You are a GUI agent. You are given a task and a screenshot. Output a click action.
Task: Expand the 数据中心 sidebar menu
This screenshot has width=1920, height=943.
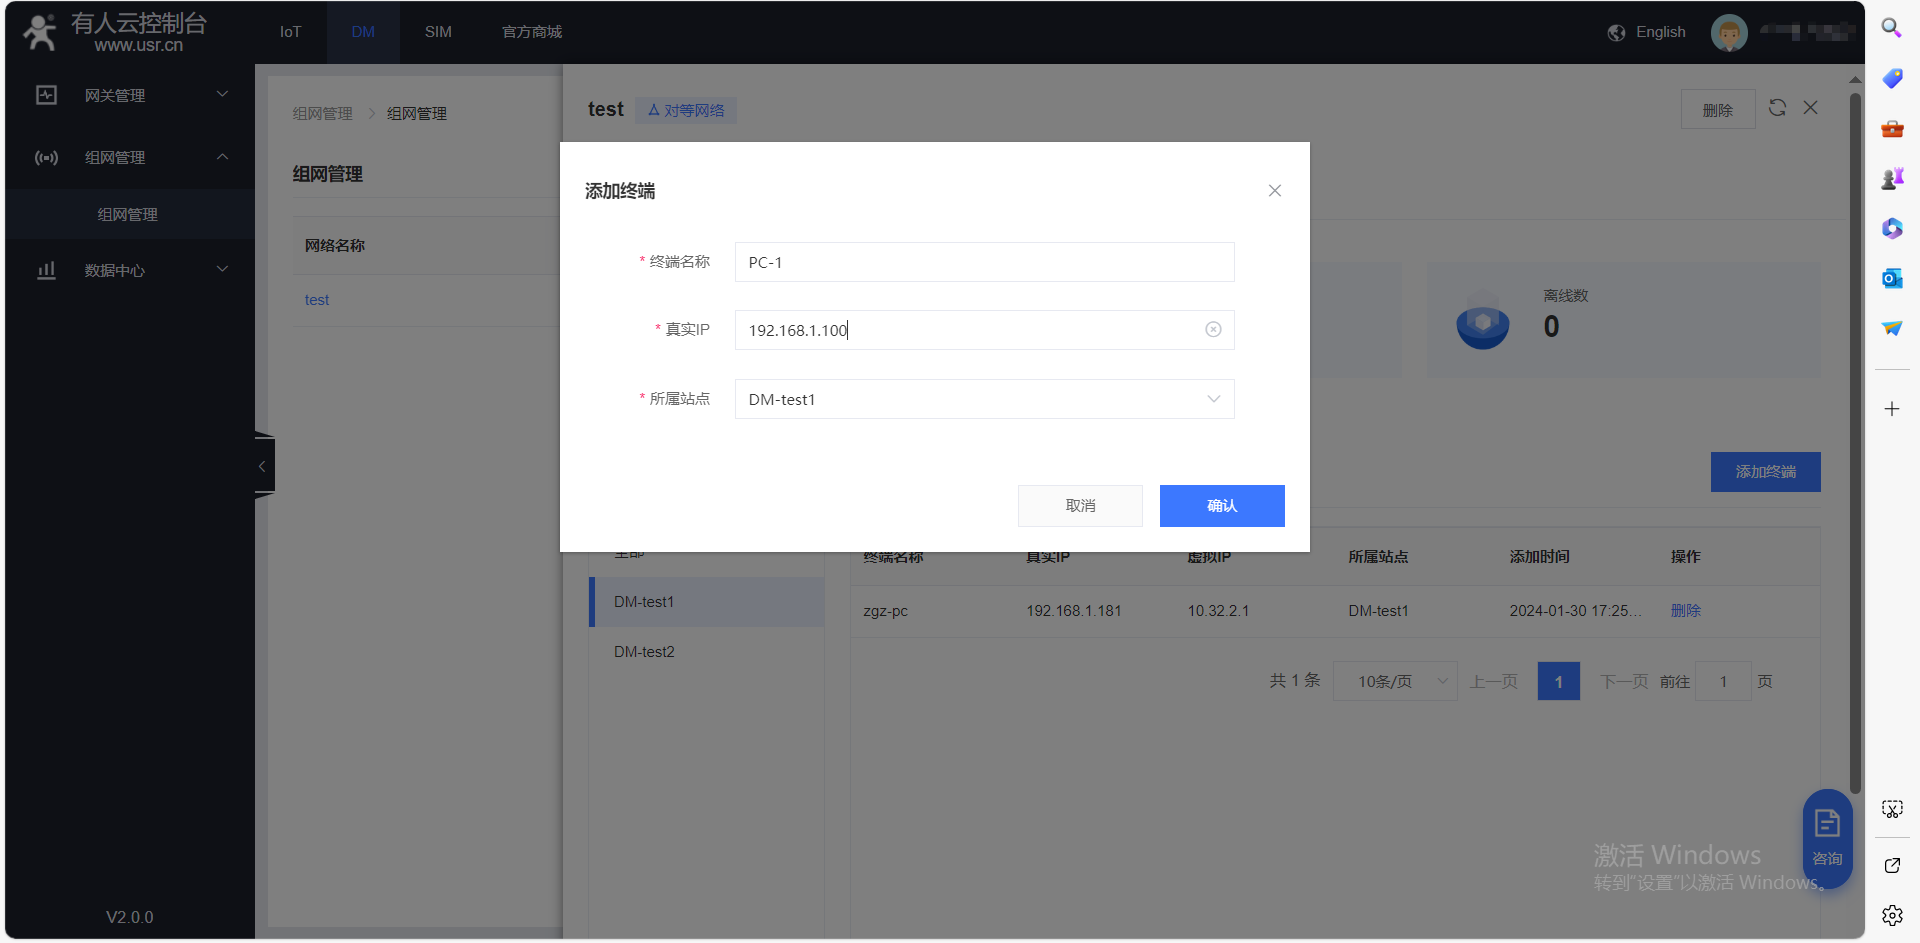pos(130,270)
